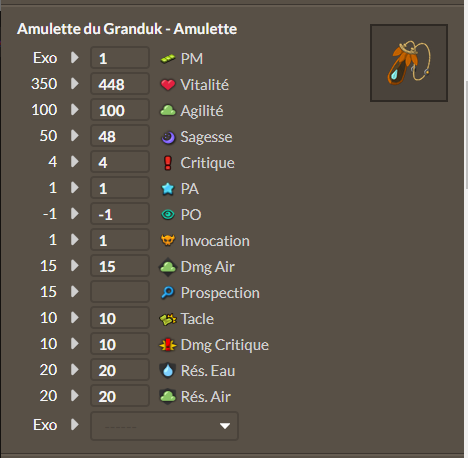Click the arrow next to 350 Vitalité
This screenshot has height=458, width=468.
75,83
